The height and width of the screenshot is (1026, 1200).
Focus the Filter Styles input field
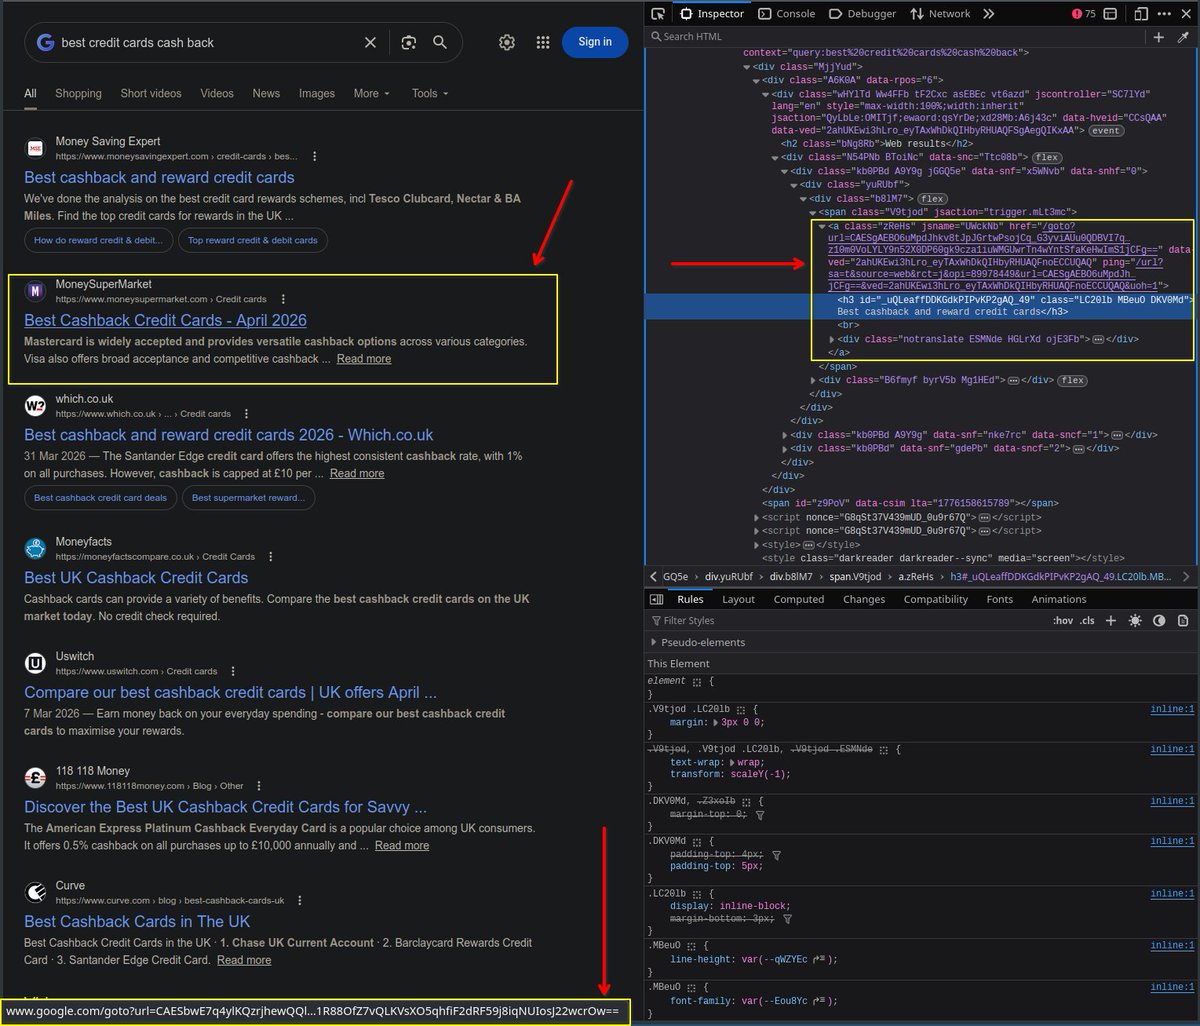click(x=845, y=621)
